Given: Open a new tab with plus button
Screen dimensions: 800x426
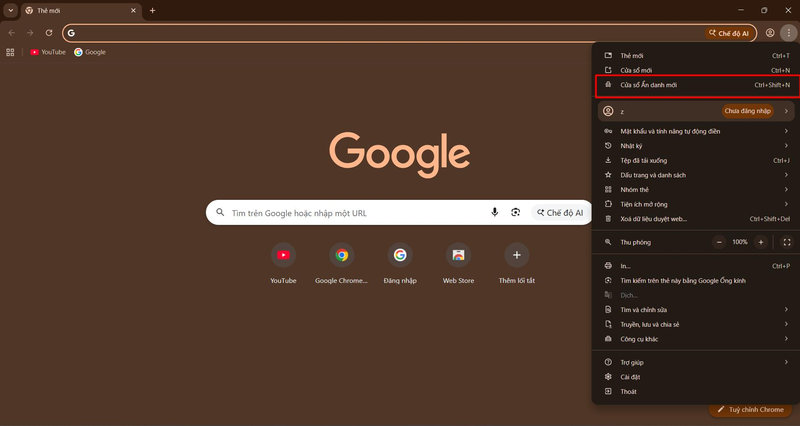Looking at the screenshot, I should click(152, 10).
